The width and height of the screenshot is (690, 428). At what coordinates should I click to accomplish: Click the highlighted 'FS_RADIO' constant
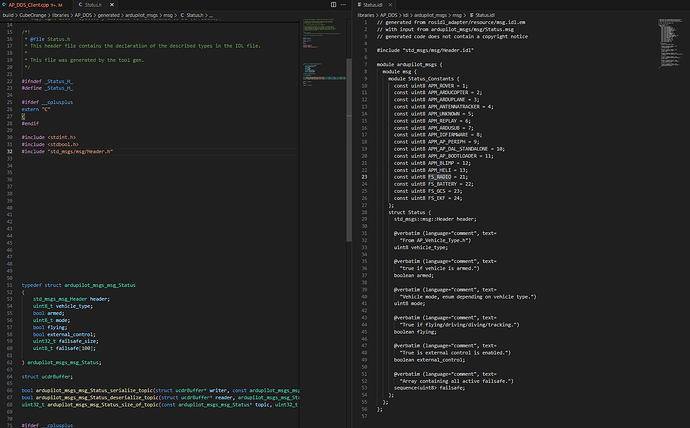440,177
